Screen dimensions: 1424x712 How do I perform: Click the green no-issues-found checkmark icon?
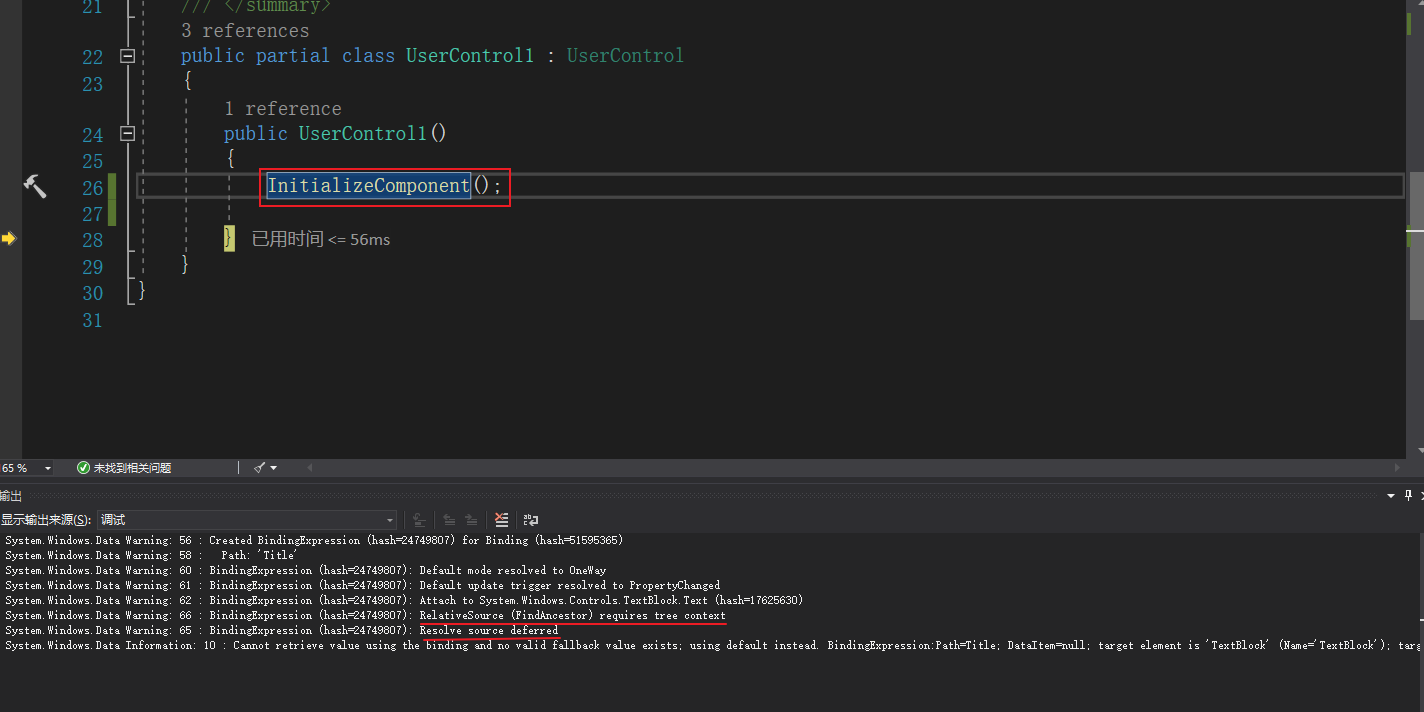click(x=84, y=468)
